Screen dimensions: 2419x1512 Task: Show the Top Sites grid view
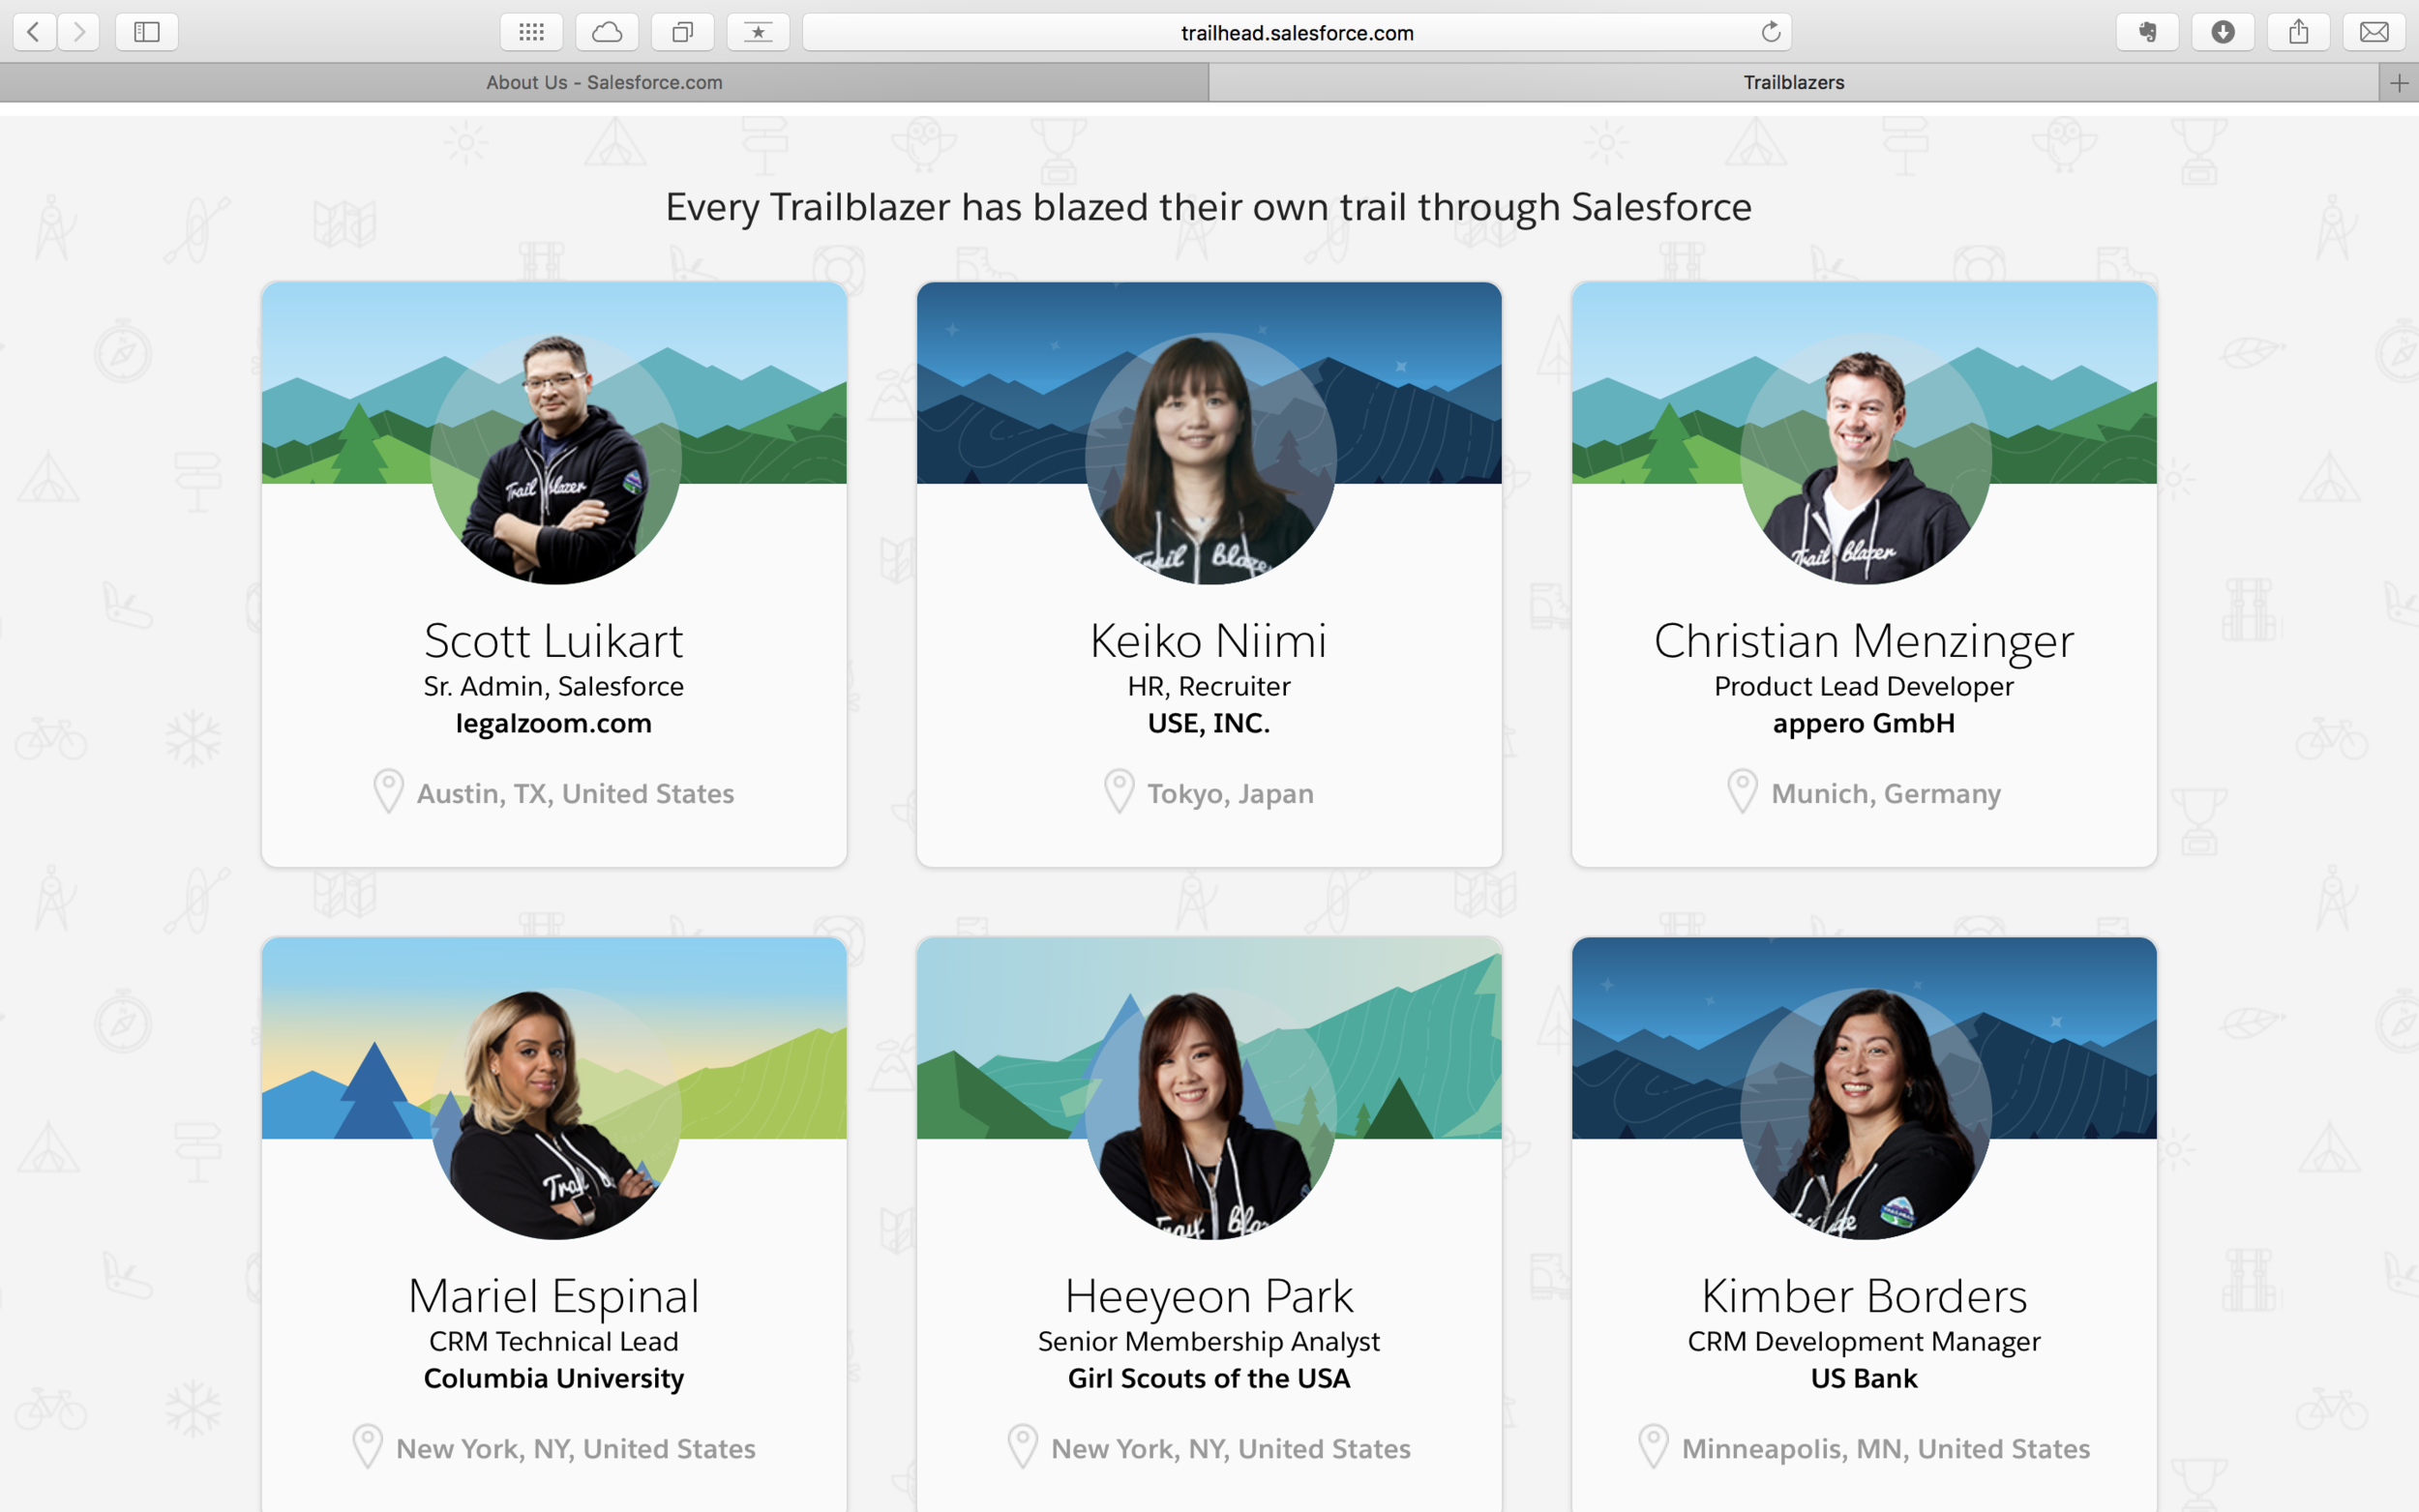tap(532, 31)
